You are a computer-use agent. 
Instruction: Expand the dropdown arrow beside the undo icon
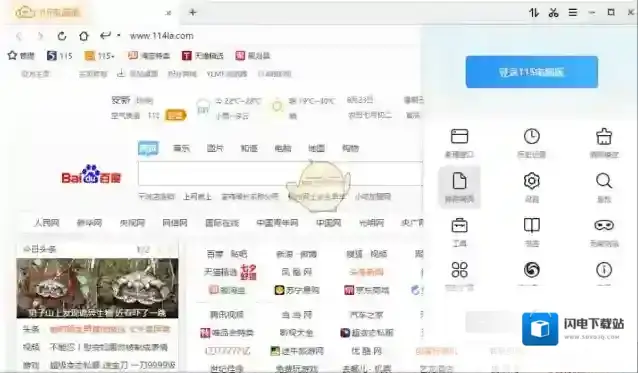118,35
